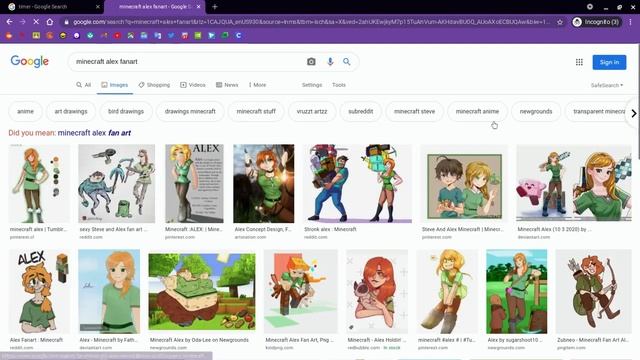Expand the More search categories menu
This screenshot has width=640, height=360.
pos(257,85)
